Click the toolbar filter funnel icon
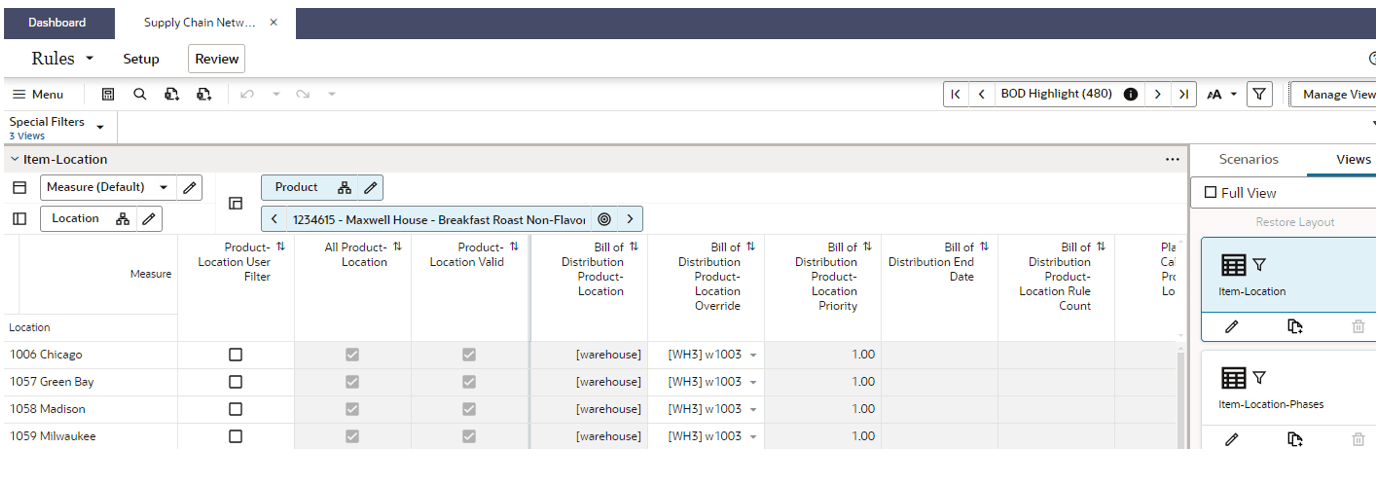 1260,94
